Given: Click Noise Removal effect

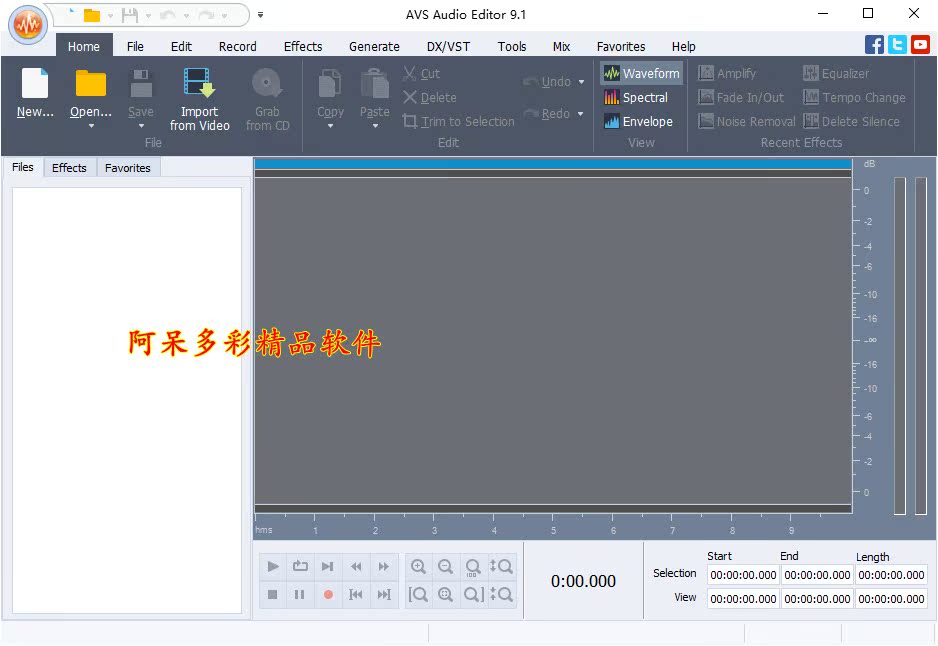Looking at the screenshot, I should tap(747, 121).
